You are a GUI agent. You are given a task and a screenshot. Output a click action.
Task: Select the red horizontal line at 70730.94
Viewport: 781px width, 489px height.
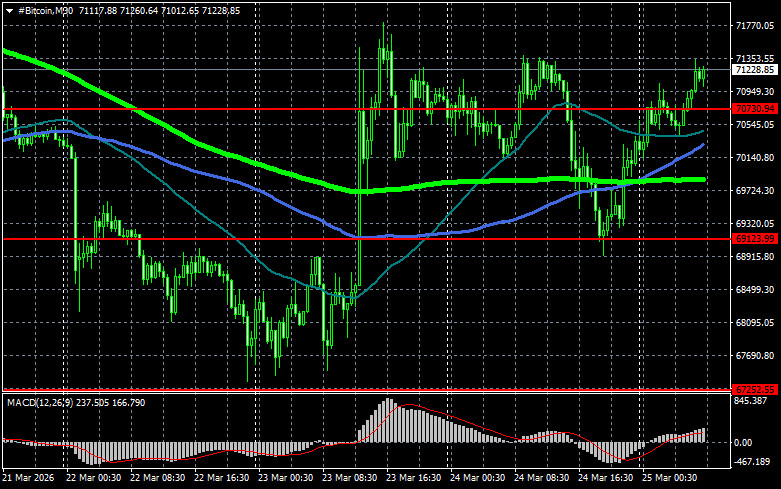pos(366,109)
